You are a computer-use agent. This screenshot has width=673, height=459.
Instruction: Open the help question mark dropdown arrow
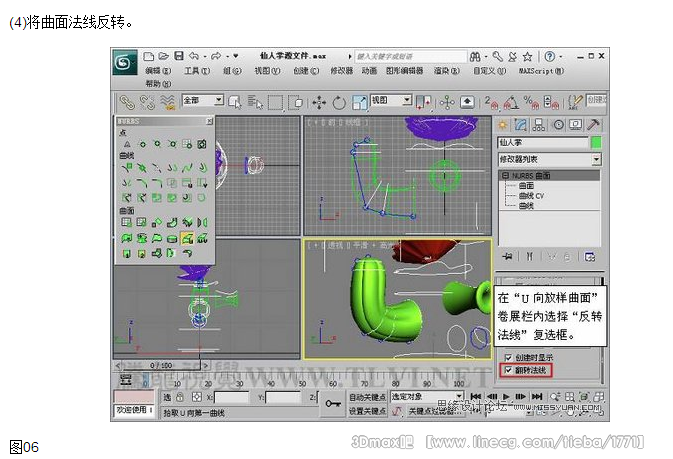pyautogui.click(x=561, y=57)
